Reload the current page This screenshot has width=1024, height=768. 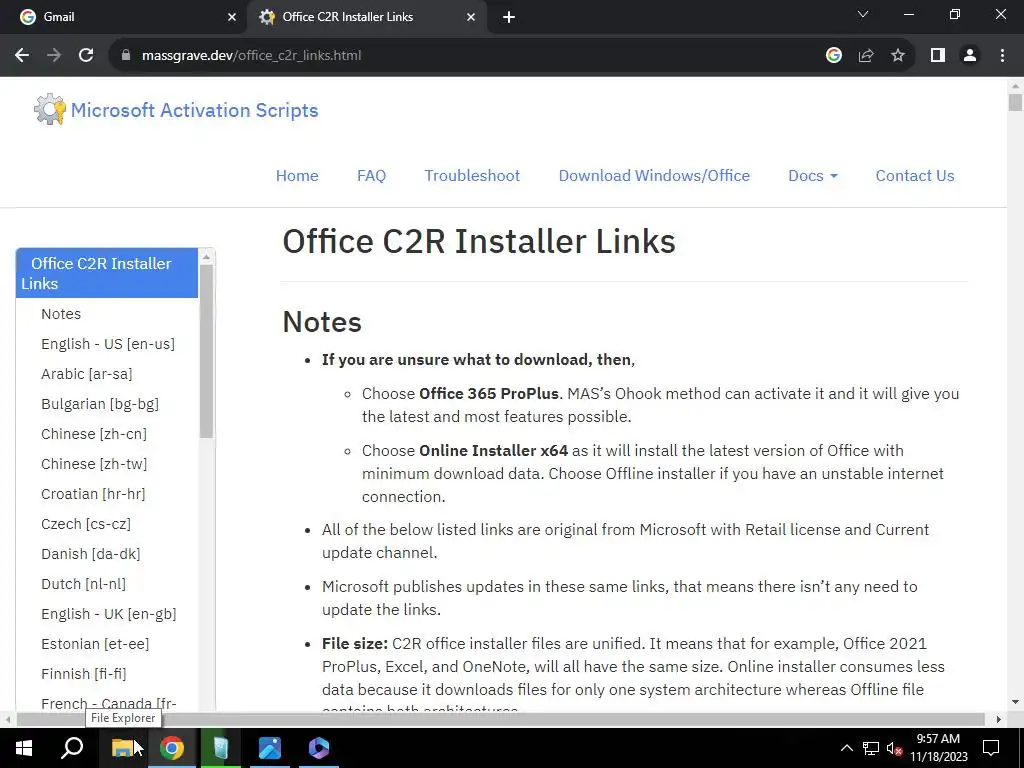(x=86, y=56)
